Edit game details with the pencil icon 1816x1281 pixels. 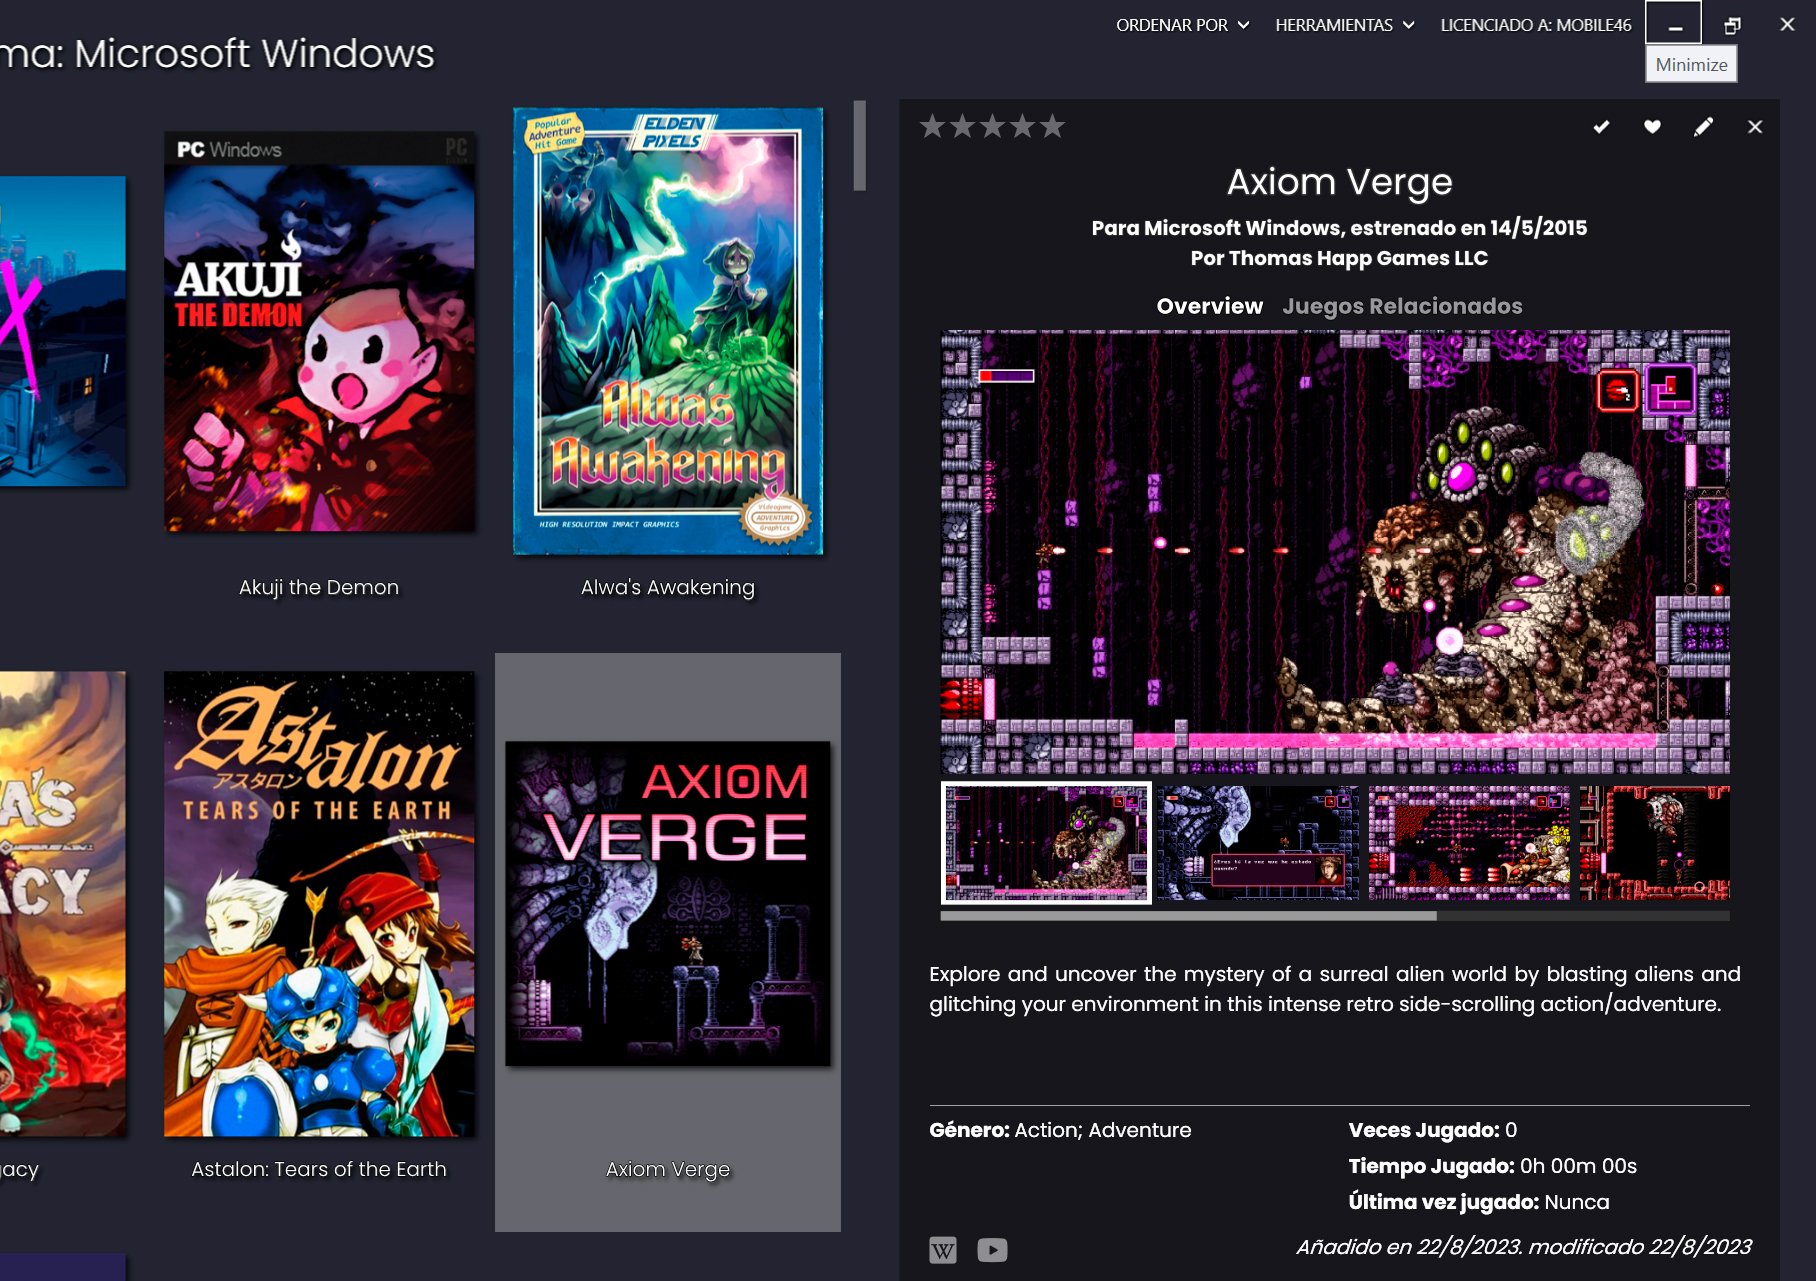(1703, 127)
